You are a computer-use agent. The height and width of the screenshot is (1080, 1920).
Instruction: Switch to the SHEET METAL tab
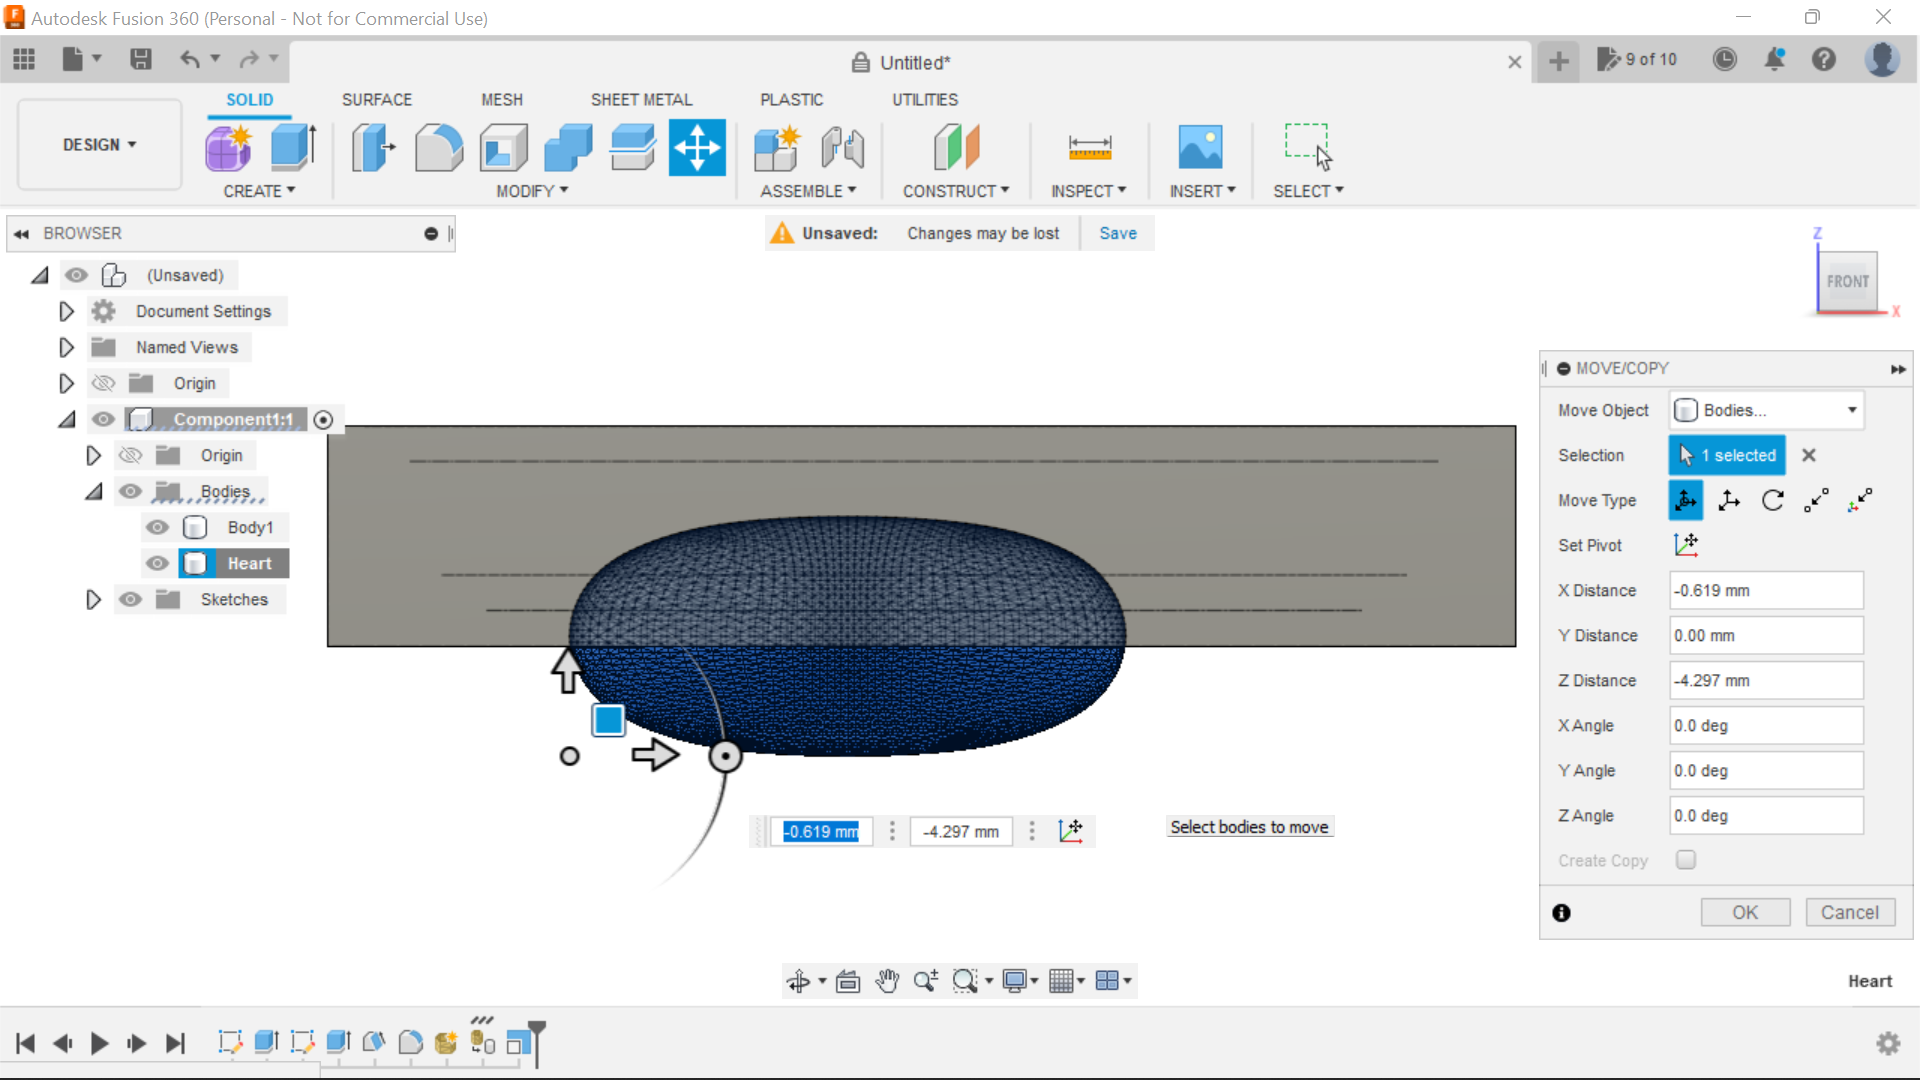(641, 99)
